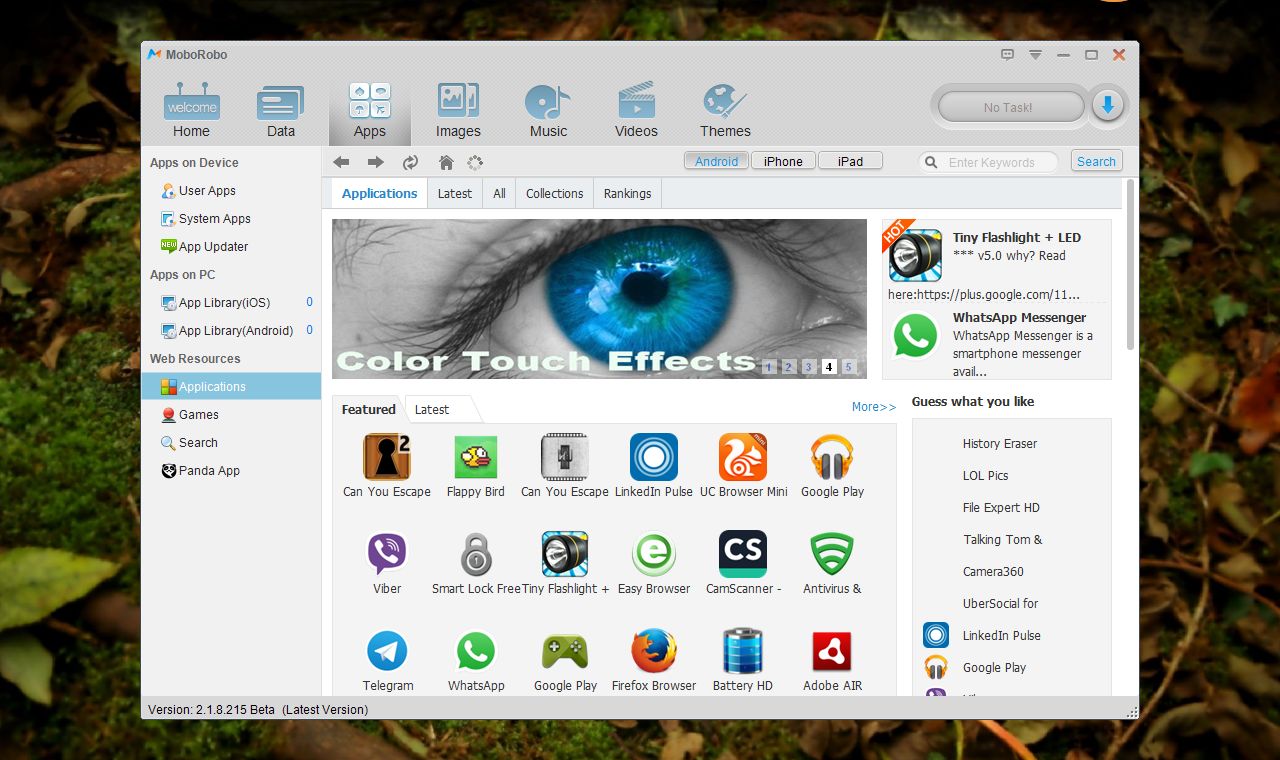Open App Library(Android) in sidebar

coord(236,330)
